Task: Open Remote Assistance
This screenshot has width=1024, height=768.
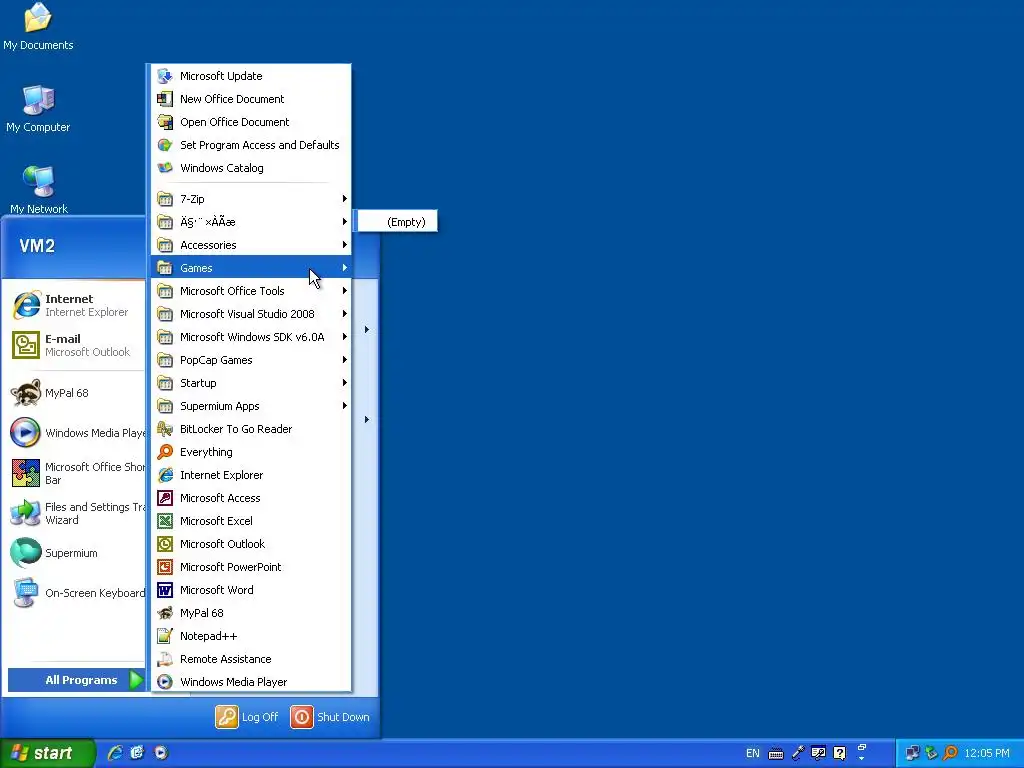Action: 251,659
